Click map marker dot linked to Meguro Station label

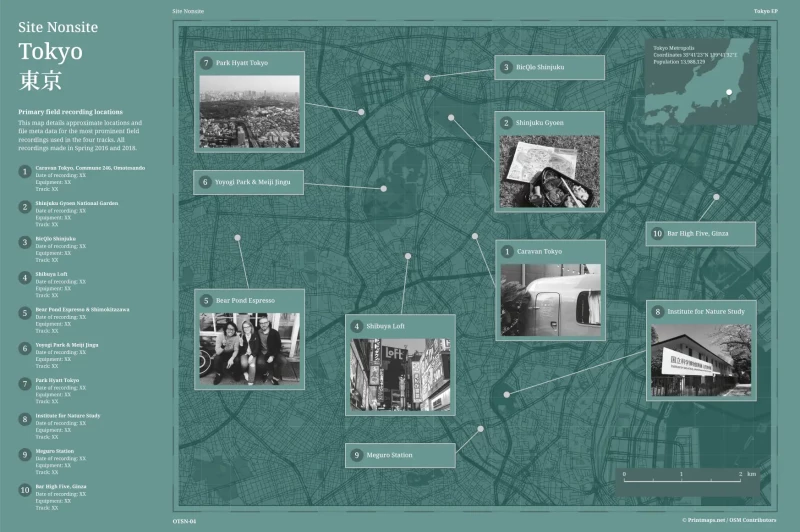[x=480, y=429]
